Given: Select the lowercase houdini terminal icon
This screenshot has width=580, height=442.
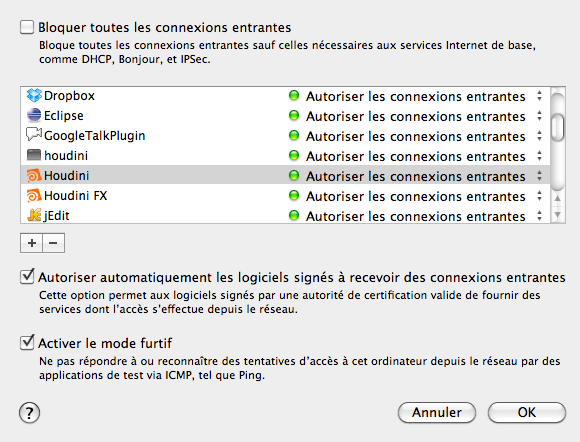Looking at the screenshot, I should pyautogui.click(x=34, y=155).
